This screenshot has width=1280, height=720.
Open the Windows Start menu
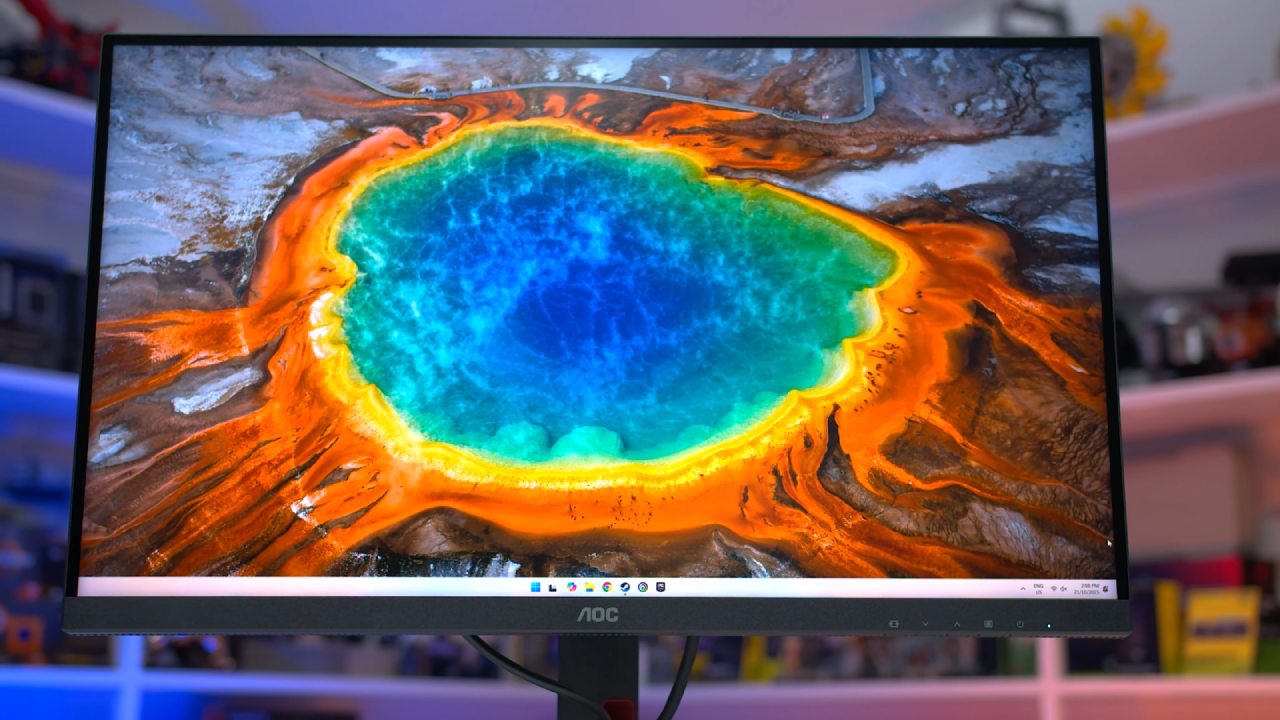pyautogui.click(x=536, y=587)
